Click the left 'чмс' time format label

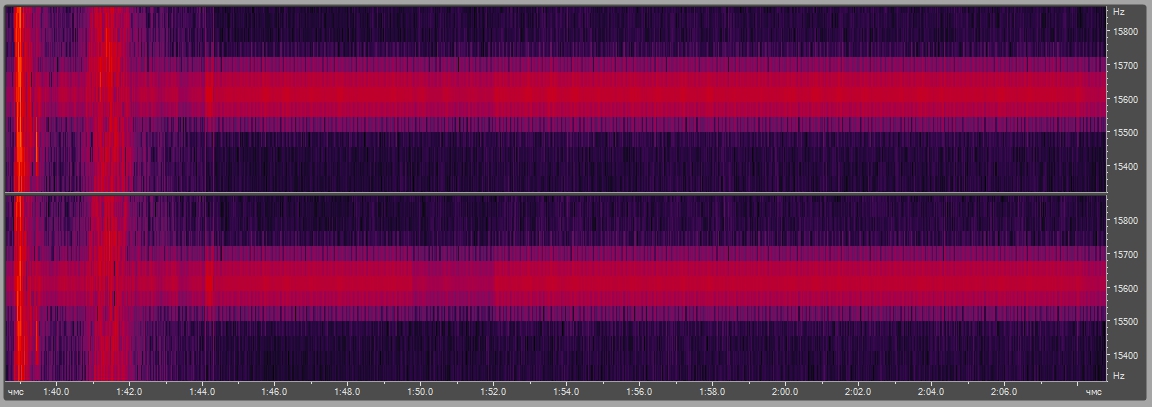(x=16, y=392)
